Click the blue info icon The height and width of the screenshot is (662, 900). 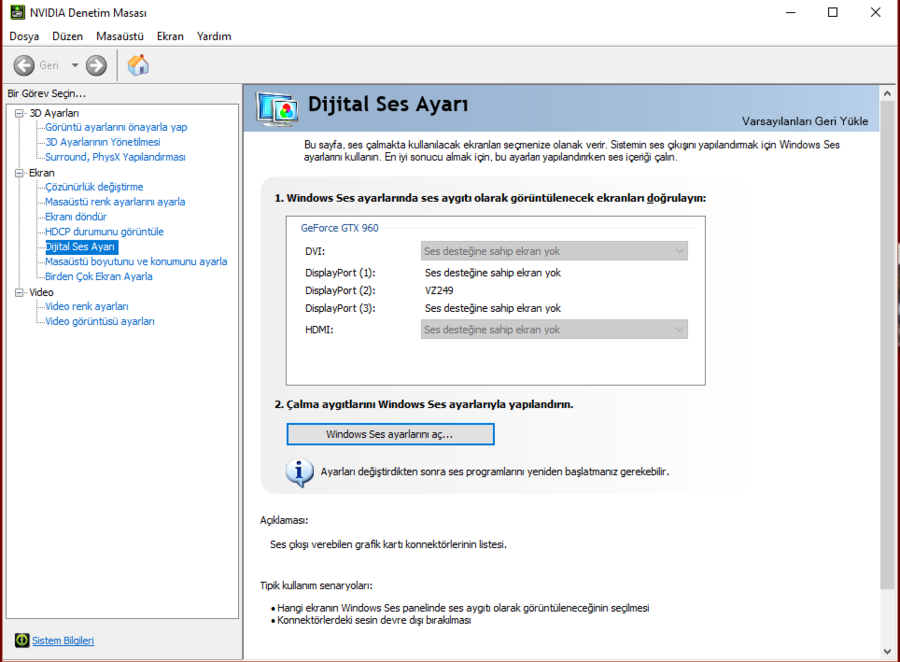(x=299, y=471)
